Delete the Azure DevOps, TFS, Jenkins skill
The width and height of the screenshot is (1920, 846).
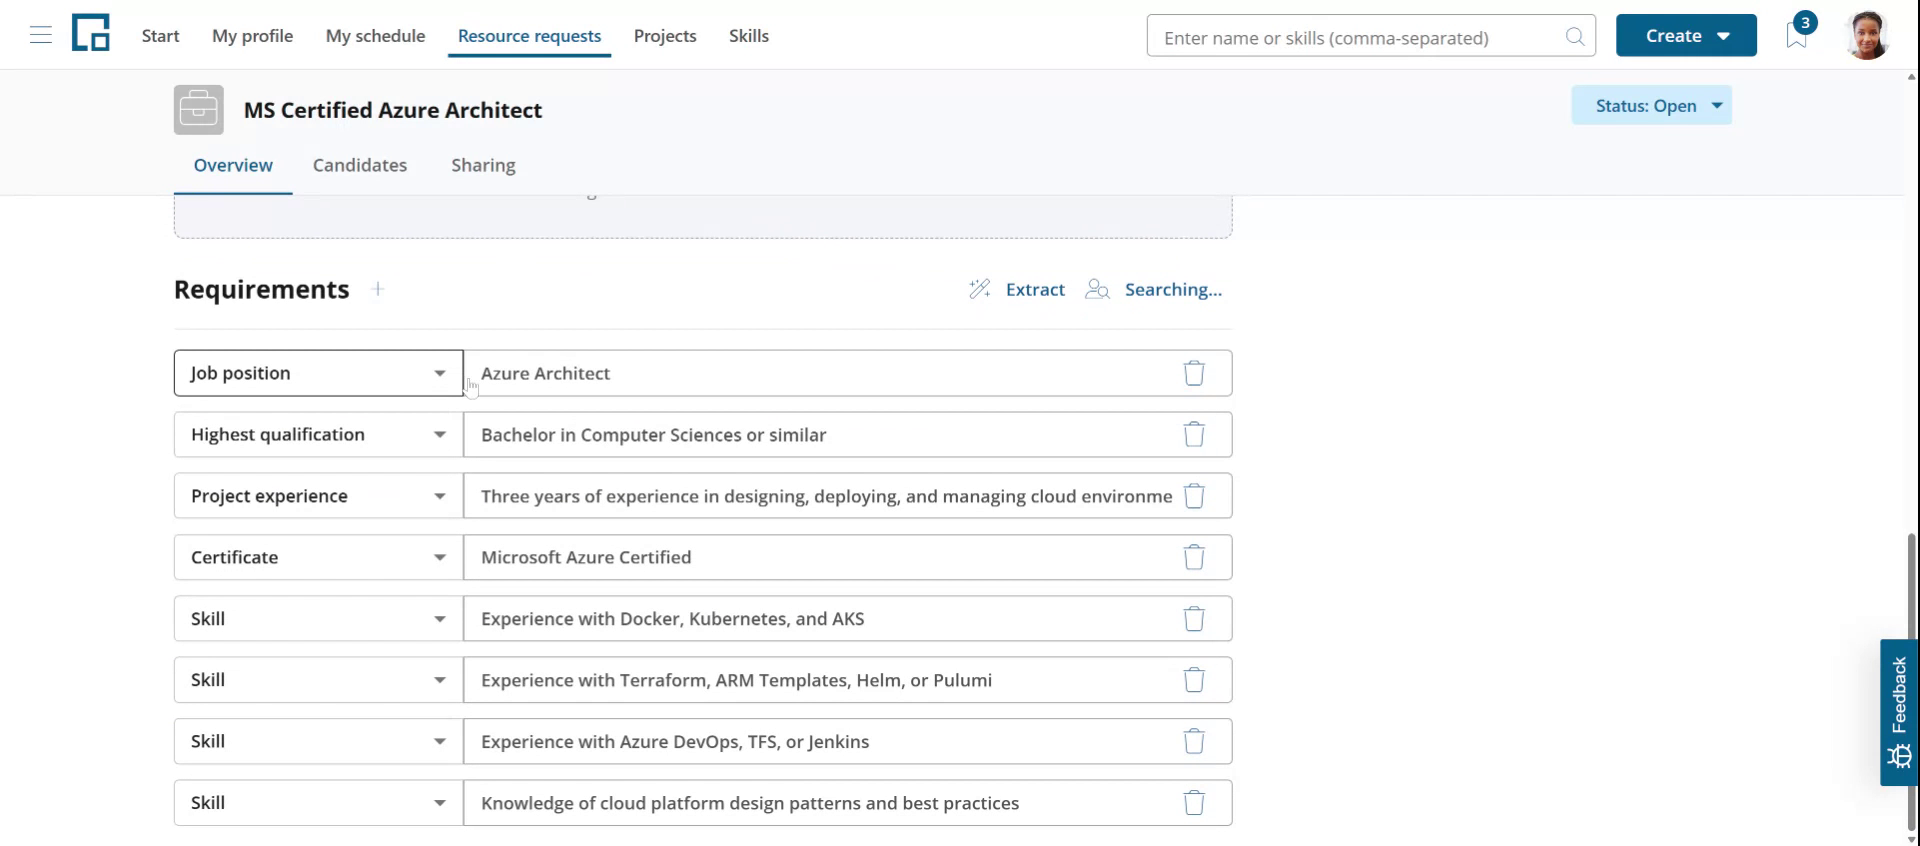pos(1194,742)
